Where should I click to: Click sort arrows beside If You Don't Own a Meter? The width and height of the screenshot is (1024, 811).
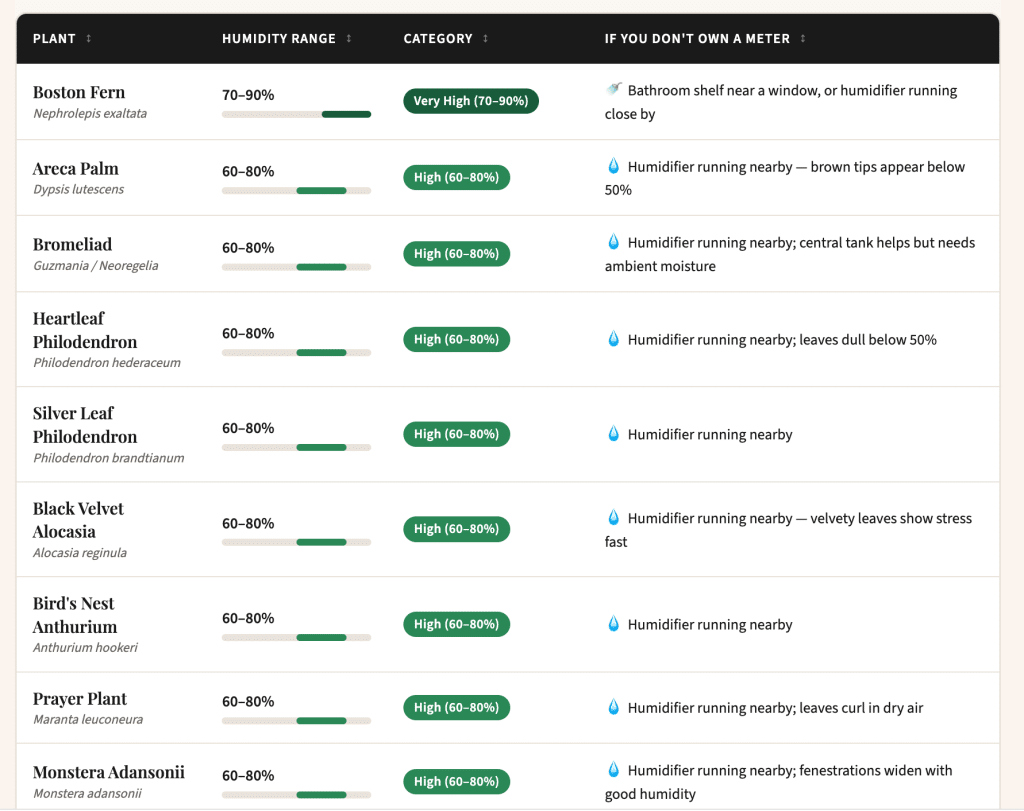pyautogui.click(x=803, y=39)
